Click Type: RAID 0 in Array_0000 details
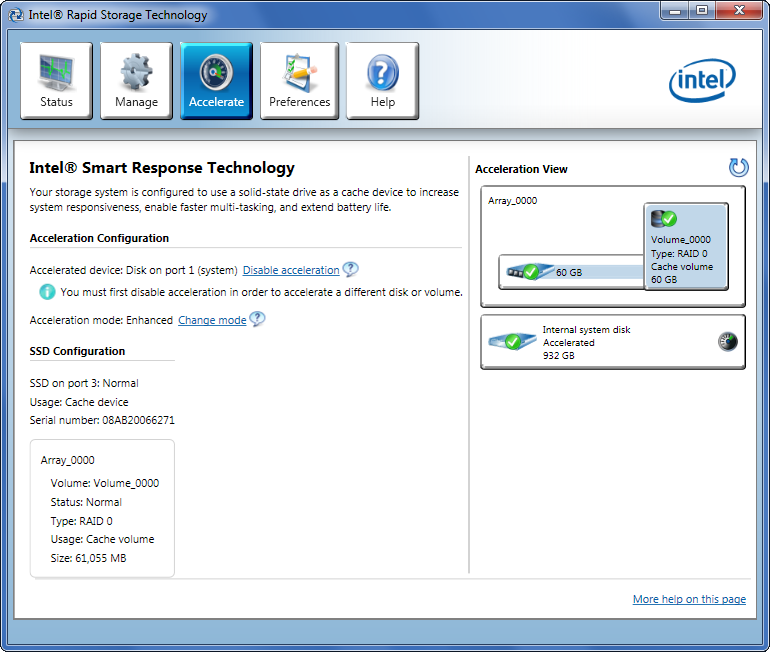 82,521
